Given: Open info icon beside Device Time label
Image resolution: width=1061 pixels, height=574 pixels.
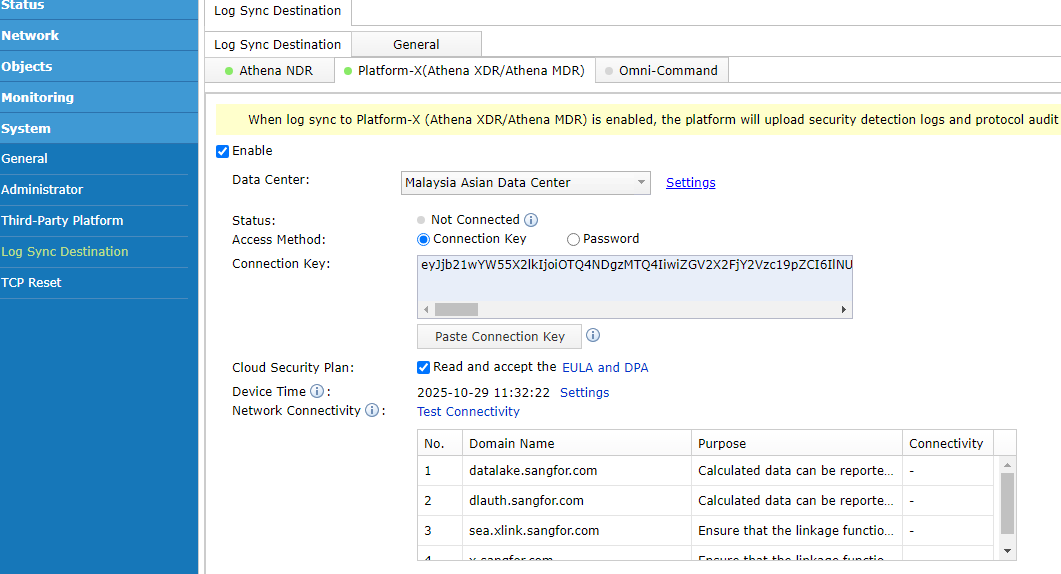Looking at the screenshot, I should coord(317,391).
